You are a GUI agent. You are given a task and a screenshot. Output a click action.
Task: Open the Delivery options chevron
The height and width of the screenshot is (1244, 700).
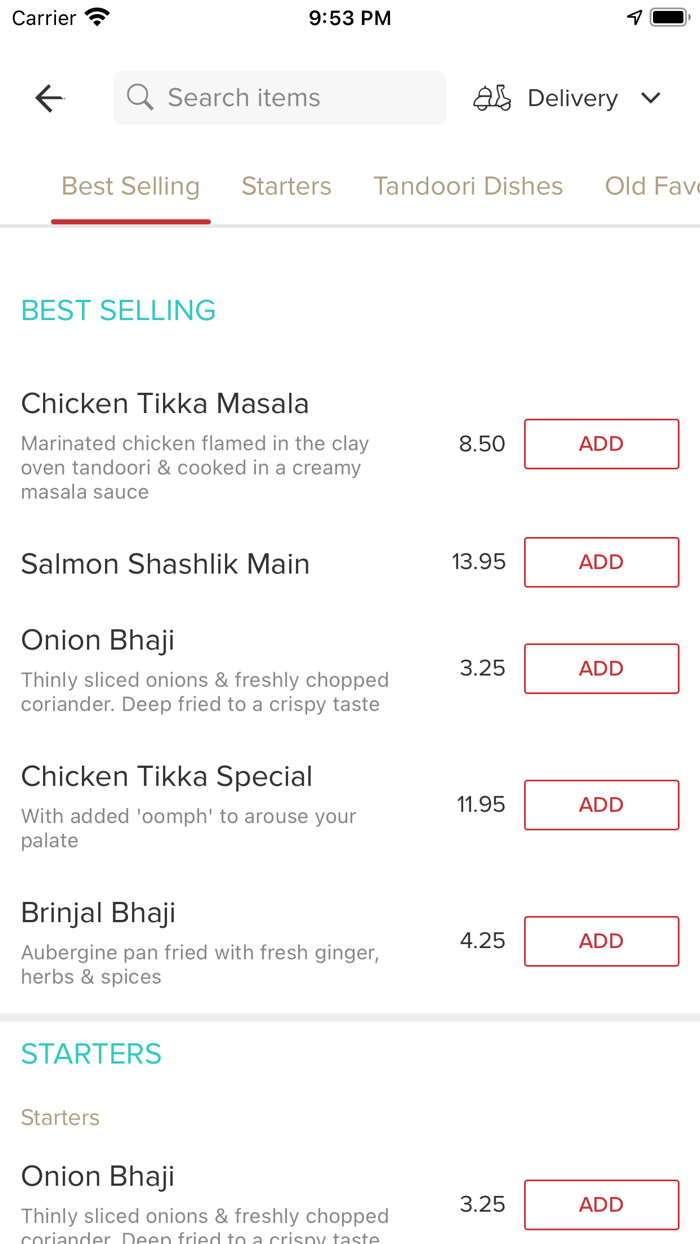pyautogui.click(x=651, y=98)
